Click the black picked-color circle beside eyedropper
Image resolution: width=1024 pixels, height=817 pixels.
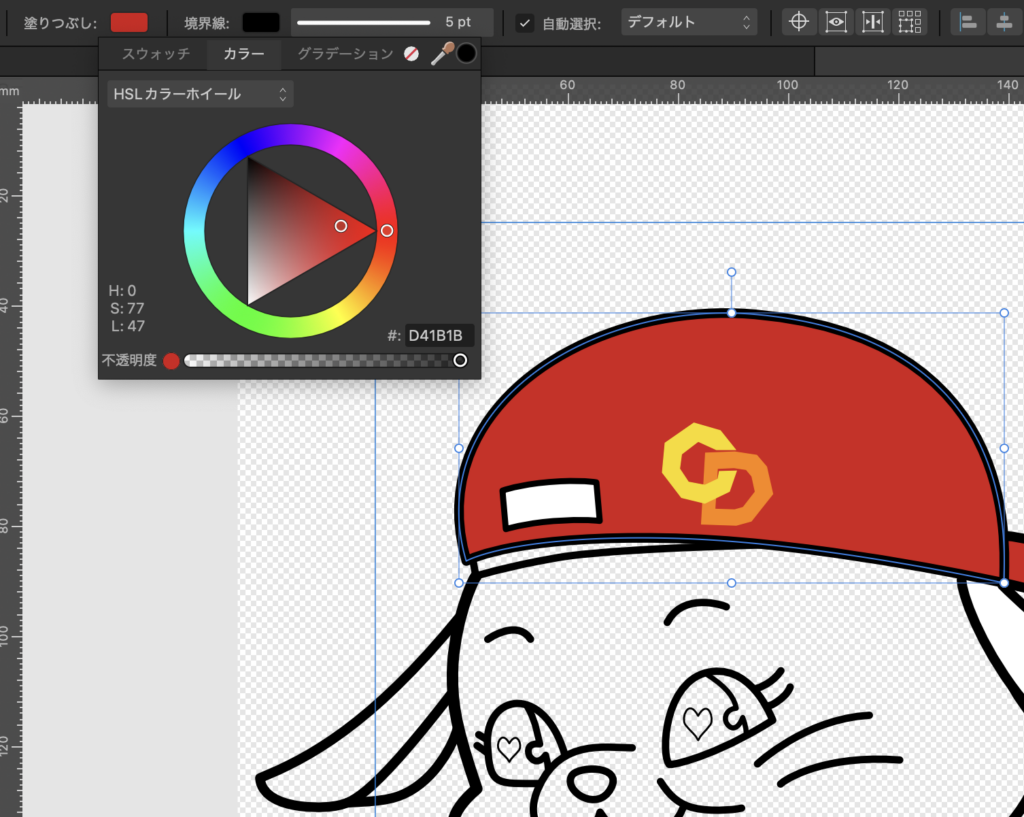[x=466, y=54]
